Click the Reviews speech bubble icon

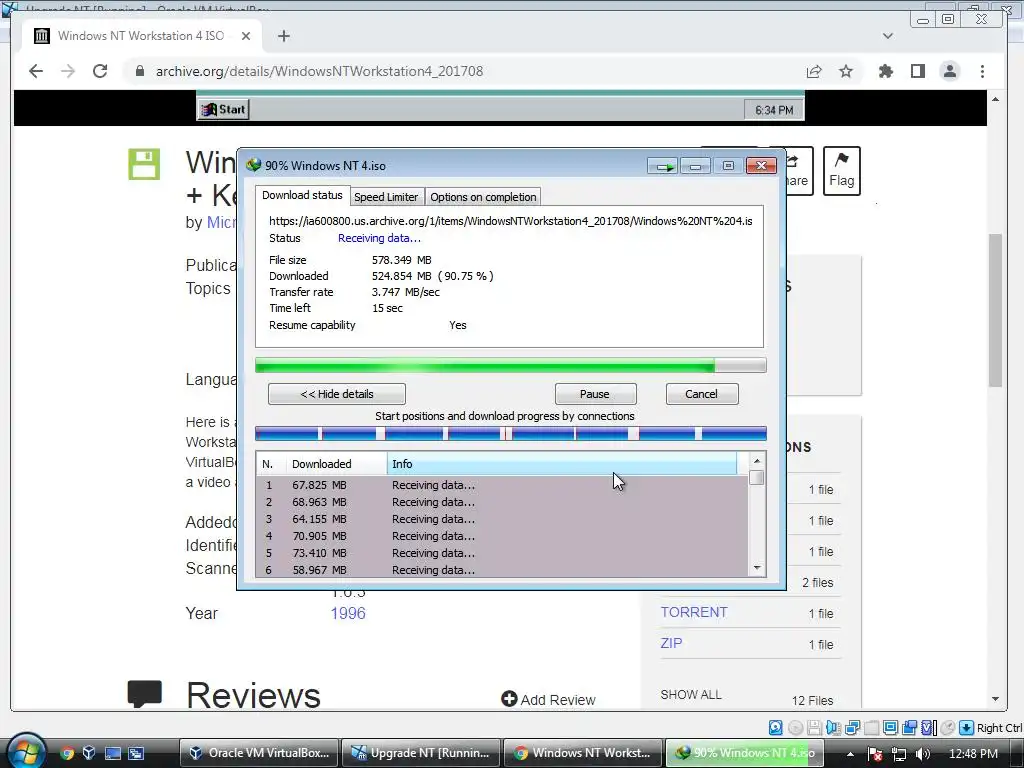(144, 694)
